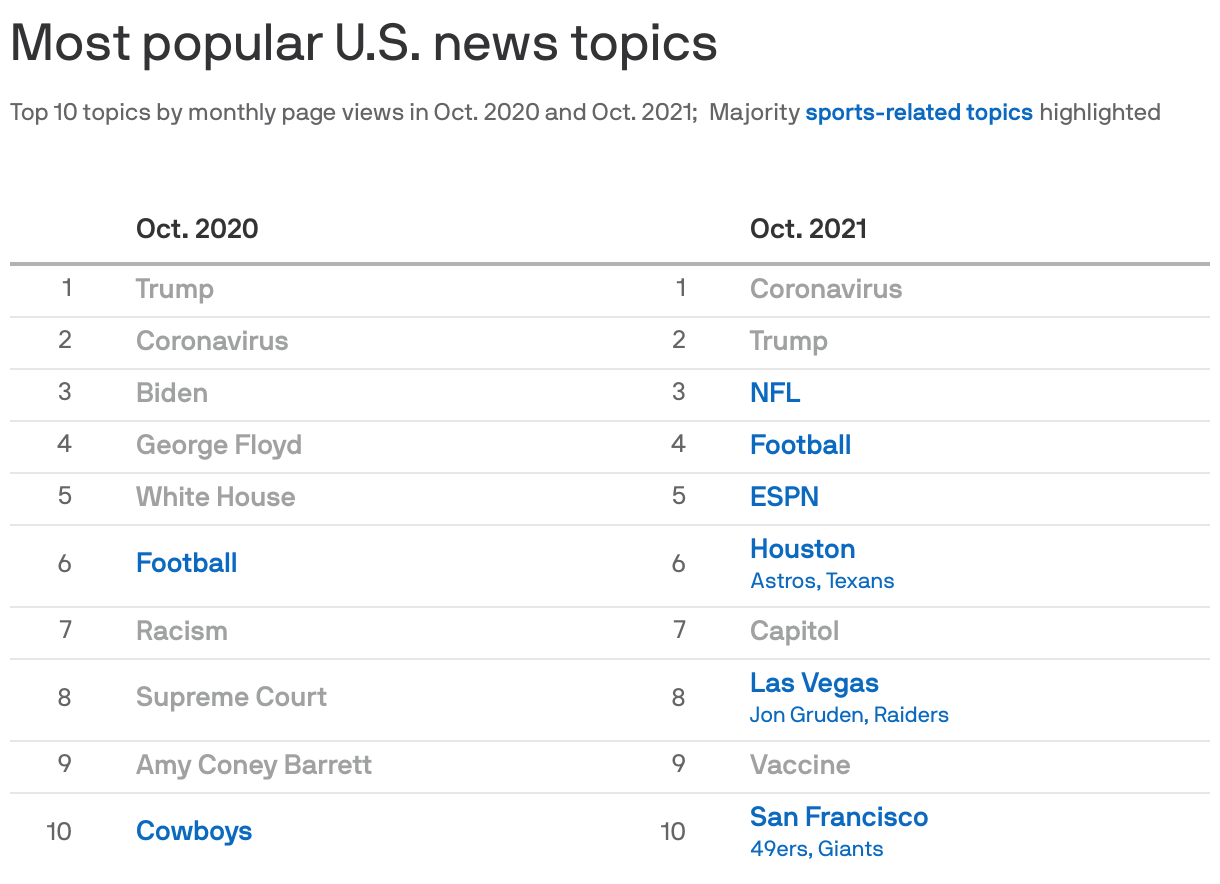Click the Las Vegas topic link
Image resolution: width=1220 pixels, height=884 pixels.
pos(814,683)
